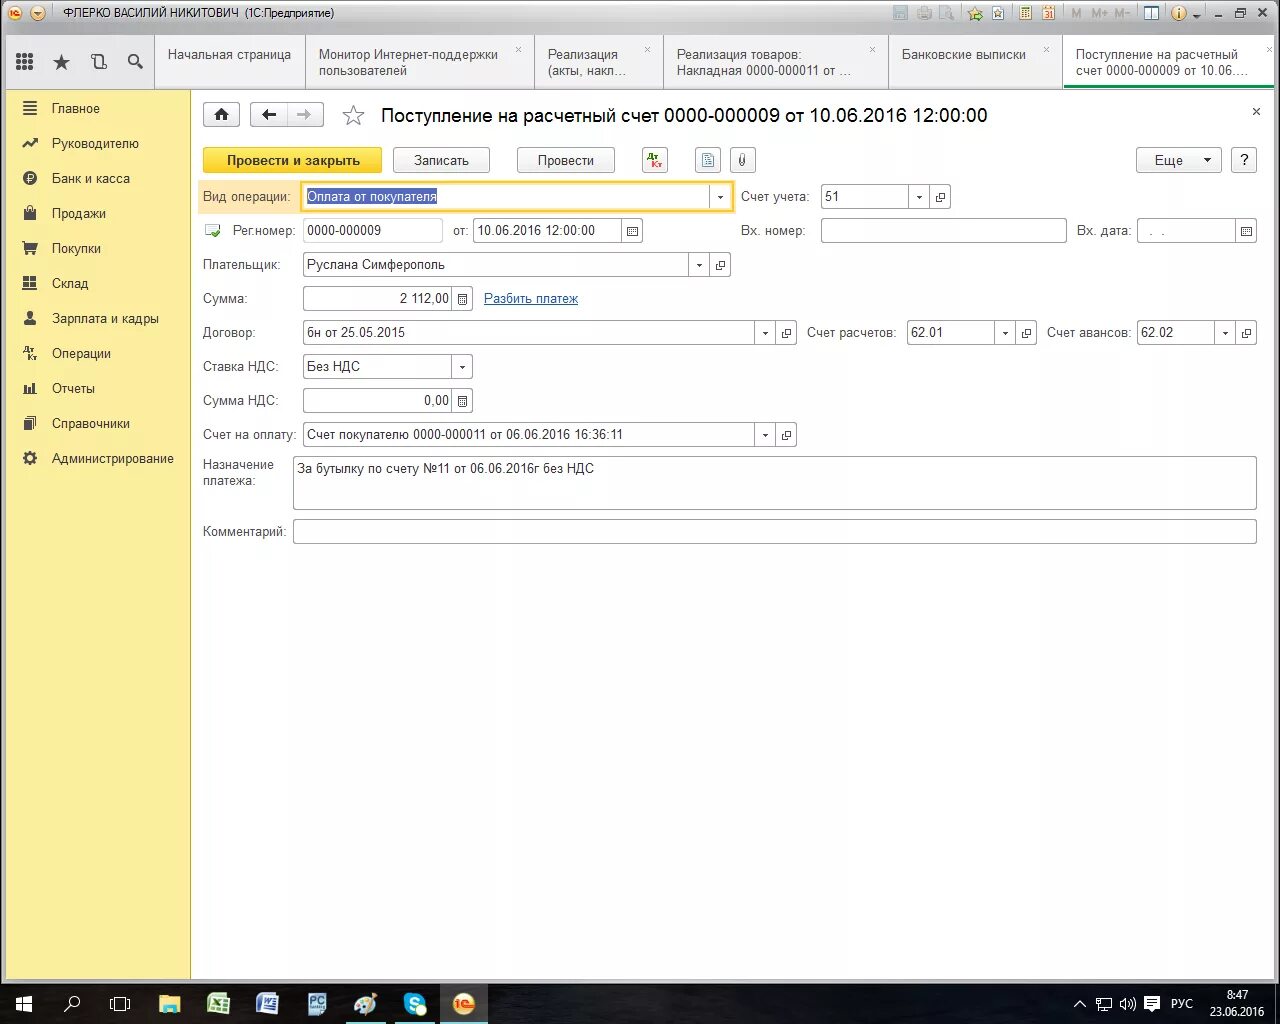Add document to favorites with star icon
1280x1024 pixels.
click(353, 116)
